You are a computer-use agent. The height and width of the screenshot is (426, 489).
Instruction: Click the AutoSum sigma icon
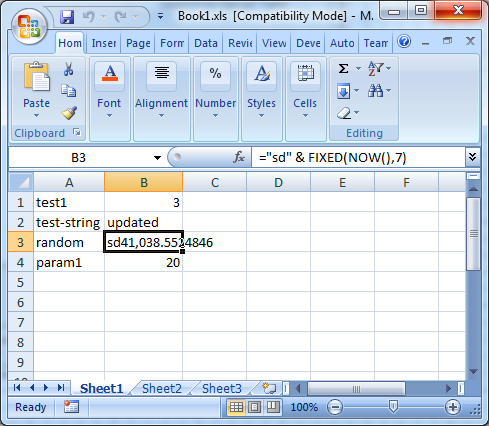click(x=343, y=69)
